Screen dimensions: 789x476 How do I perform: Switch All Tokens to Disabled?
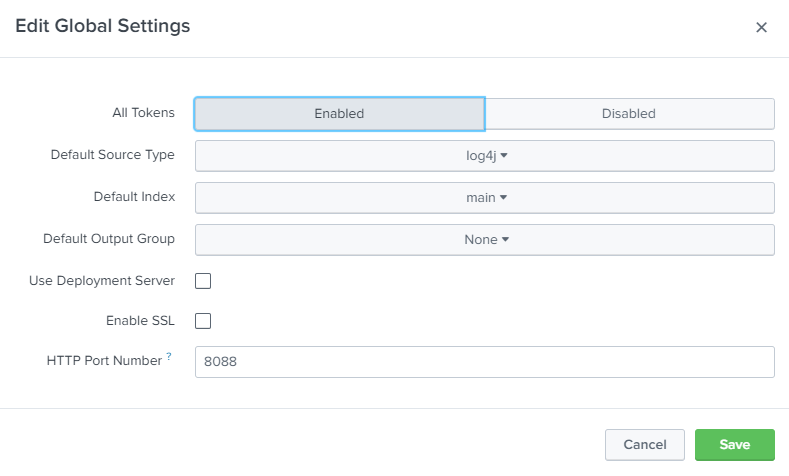pyautogui.click(x=629, y=114)
